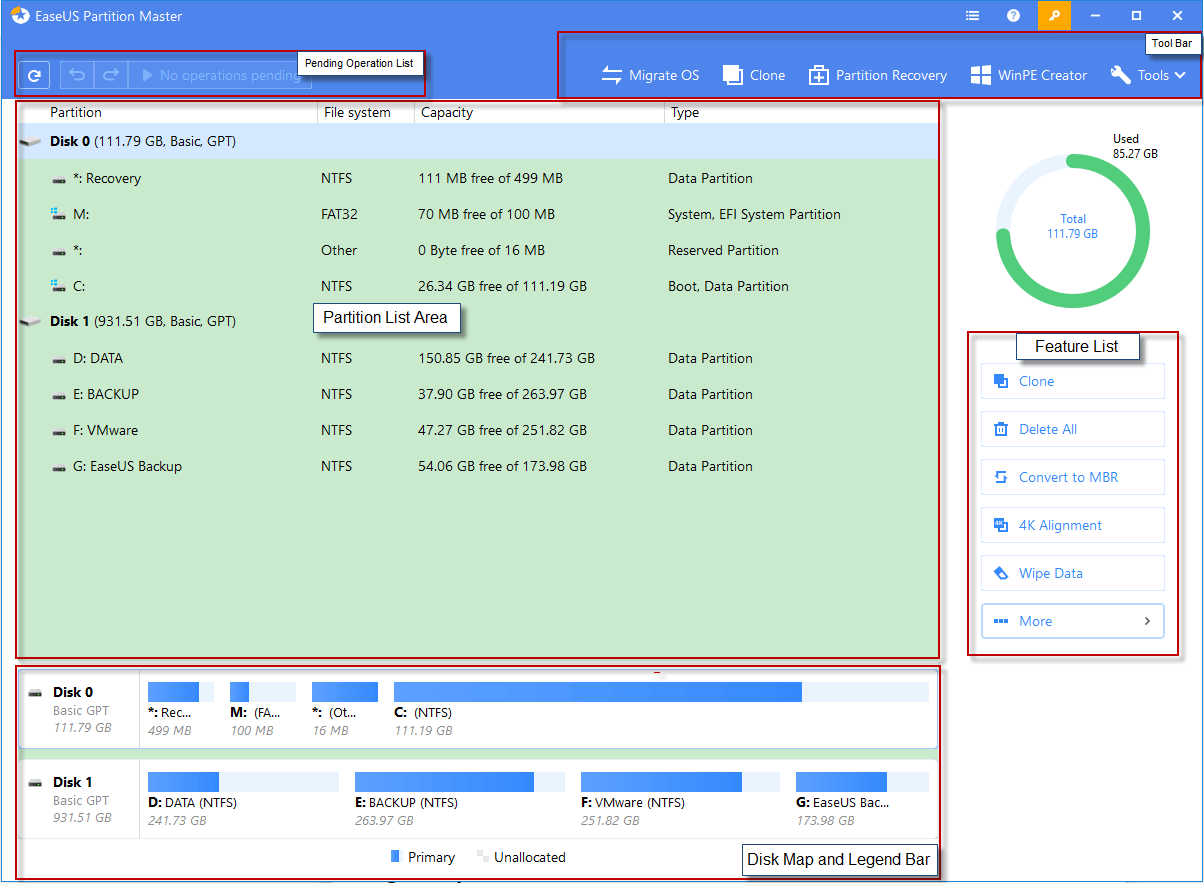The image size is (1204, 883).
Task: Click the help question mark icon
Action: tap(1013, 16)
